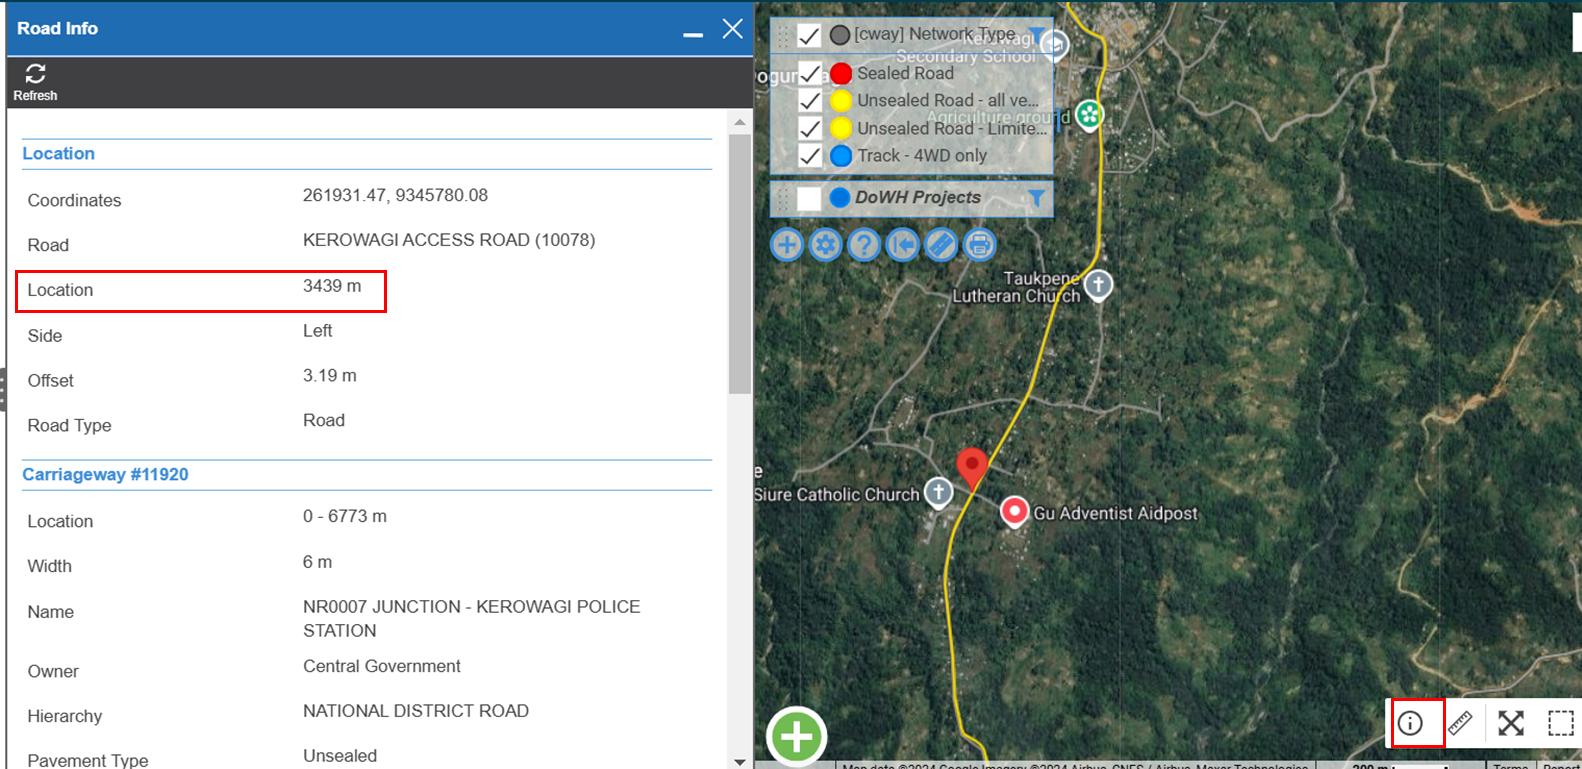Uncheck the Track - 4WD only checkbox
Viewport: 1582px width, 769px height.
point(810,156)
